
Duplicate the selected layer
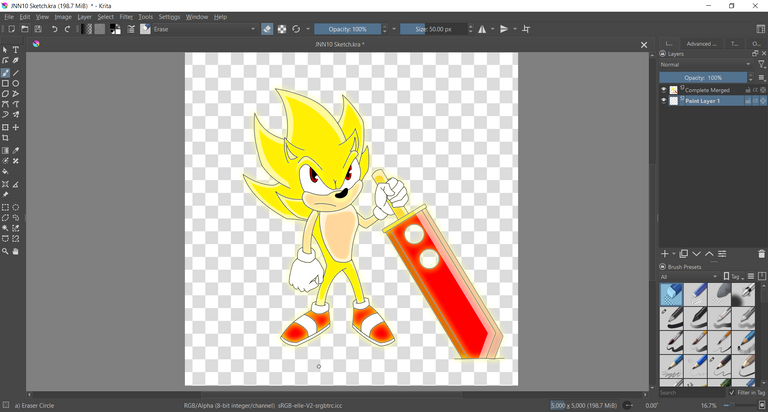point(684,254)
